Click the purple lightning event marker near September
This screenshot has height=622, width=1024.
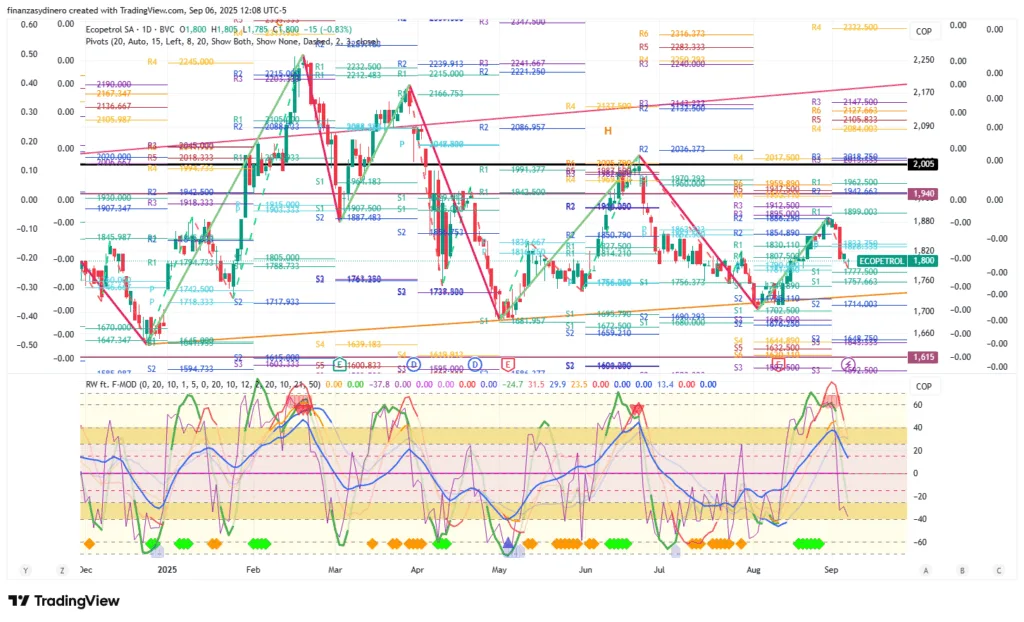[x=848, y=364]
